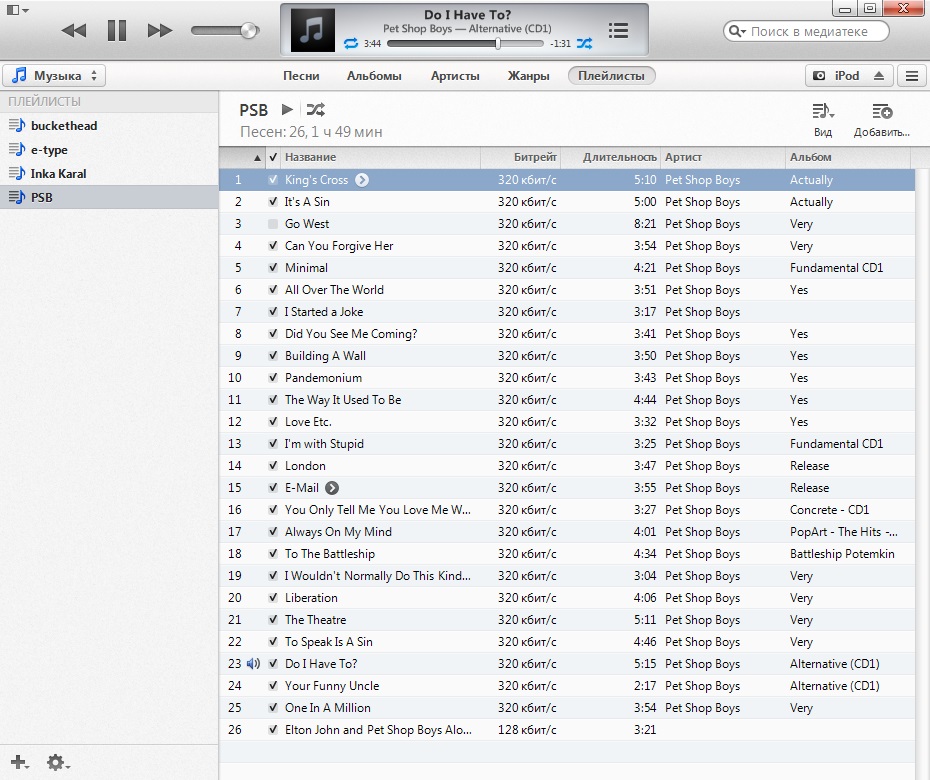The width and height of the screenshot is (930, 780).
Task: Pause the current song
Action: 117,30
